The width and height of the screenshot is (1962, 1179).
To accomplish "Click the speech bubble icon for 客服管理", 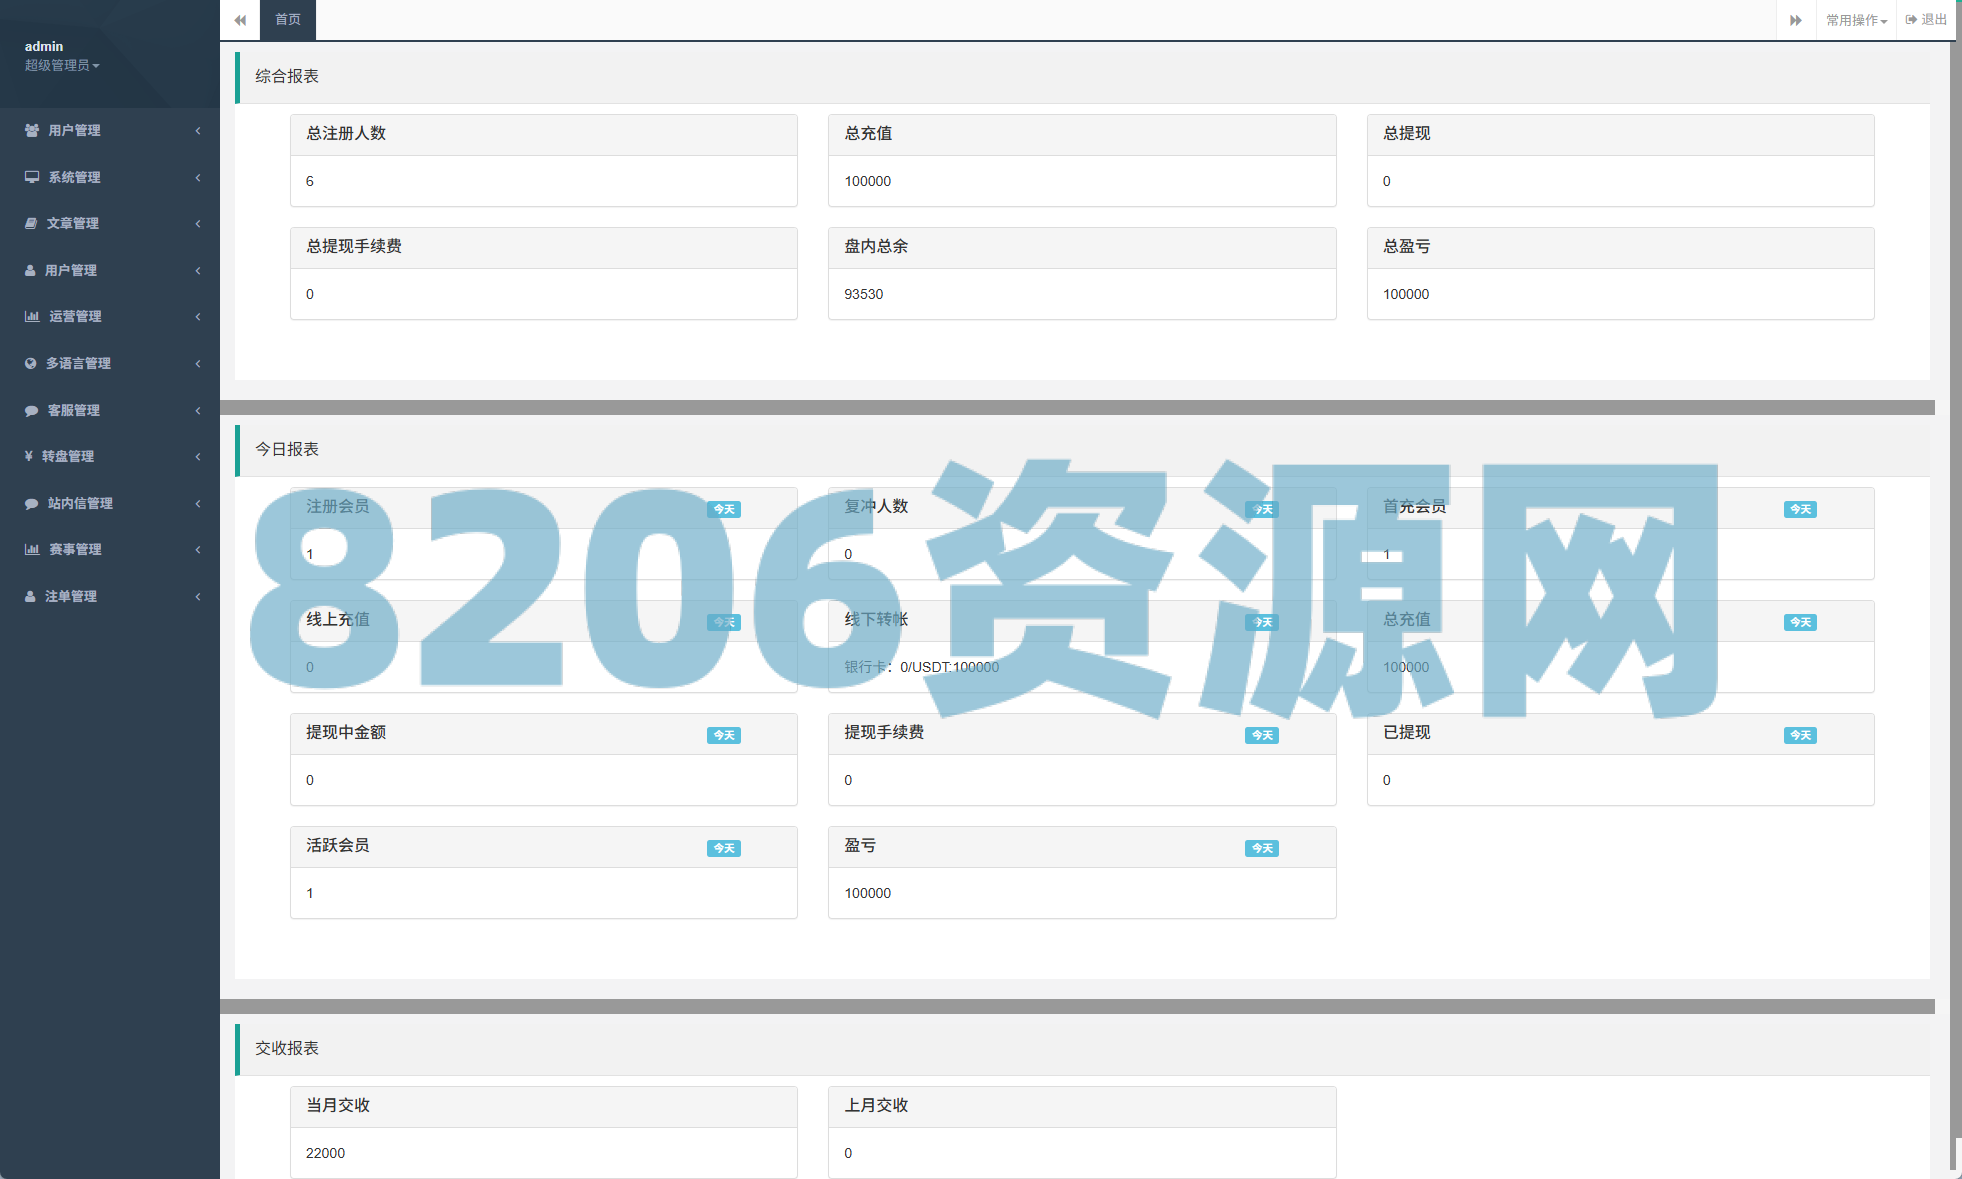I will (31, 410).
